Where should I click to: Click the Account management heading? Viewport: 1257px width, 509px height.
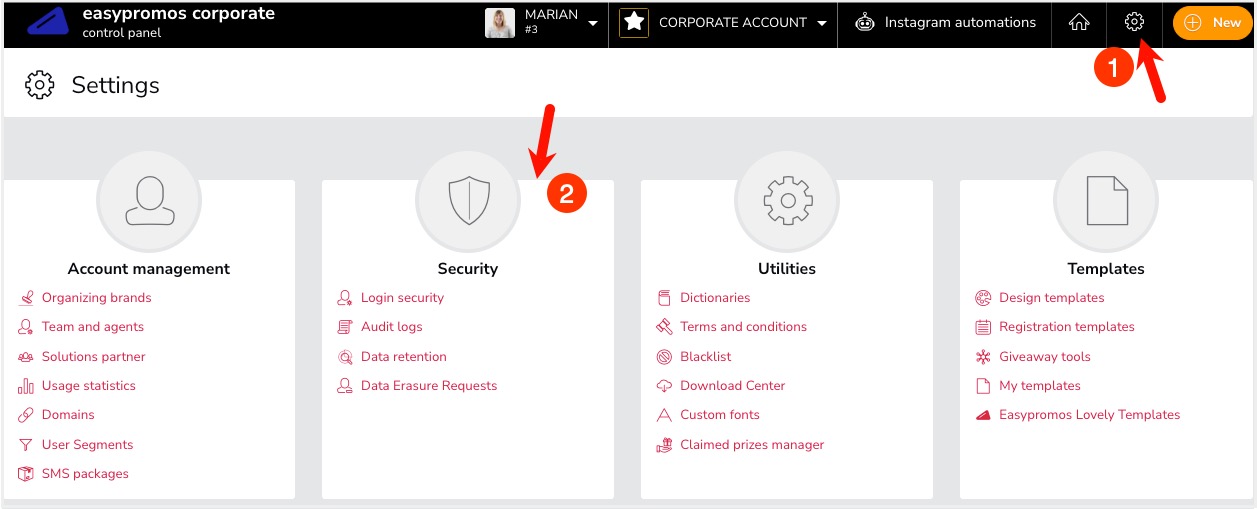tap(149, 269)
